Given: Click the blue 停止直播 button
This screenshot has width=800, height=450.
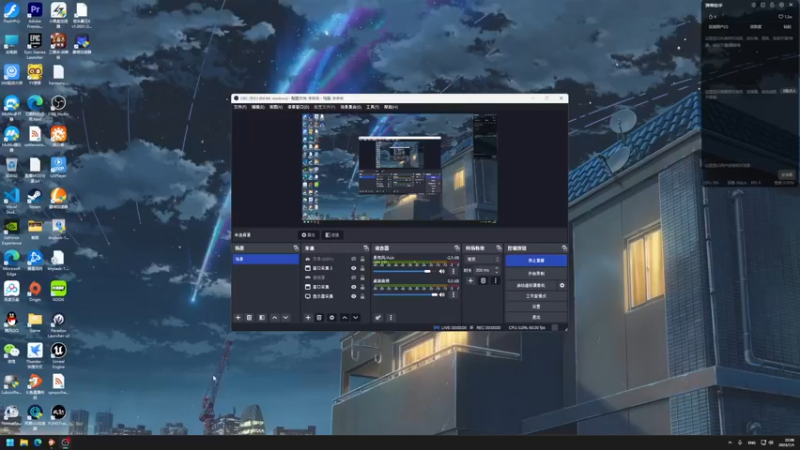Looking at the screenshot, I should click(x=536, y=260).
